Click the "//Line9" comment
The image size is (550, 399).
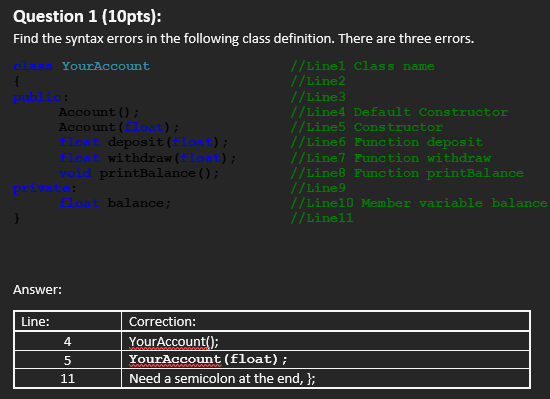click(318, 188)
